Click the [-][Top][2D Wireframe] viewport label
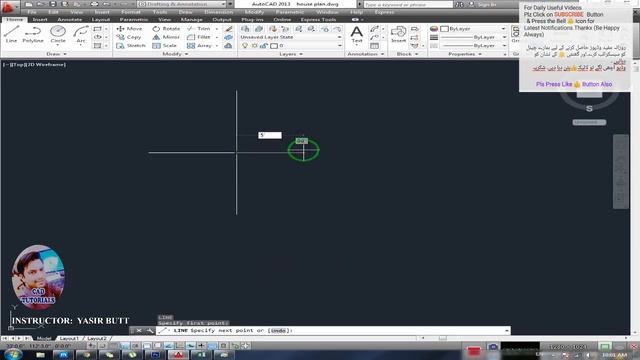The width and height of the screenshot is (640, 360). click(34, 64)
